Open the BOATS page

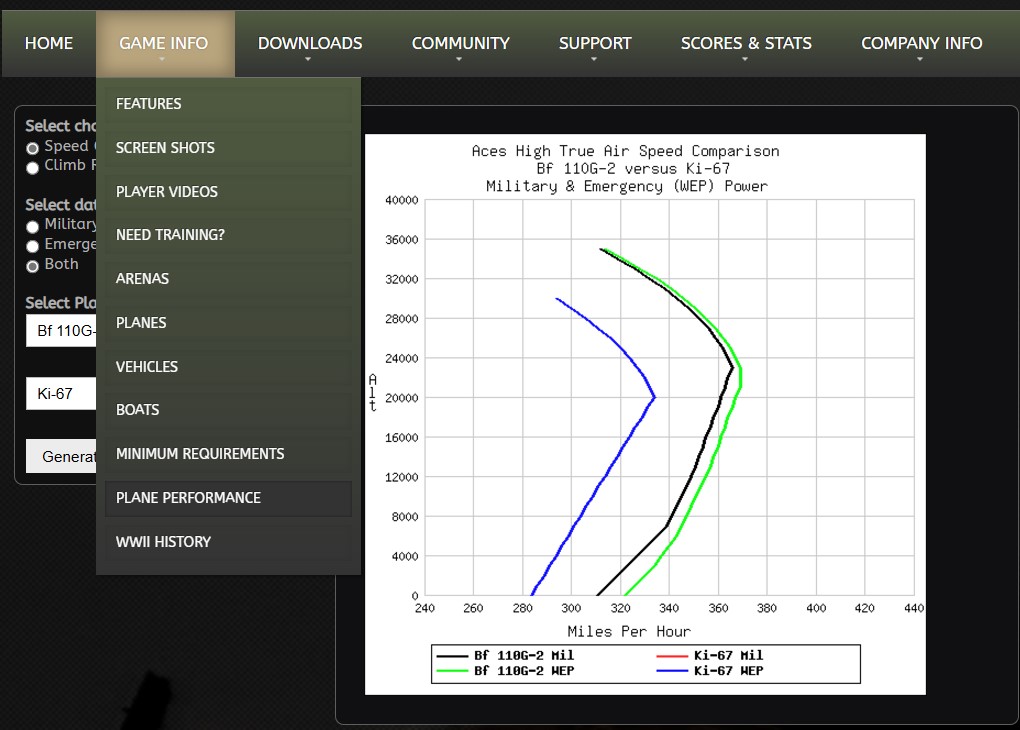click(228, 410)
